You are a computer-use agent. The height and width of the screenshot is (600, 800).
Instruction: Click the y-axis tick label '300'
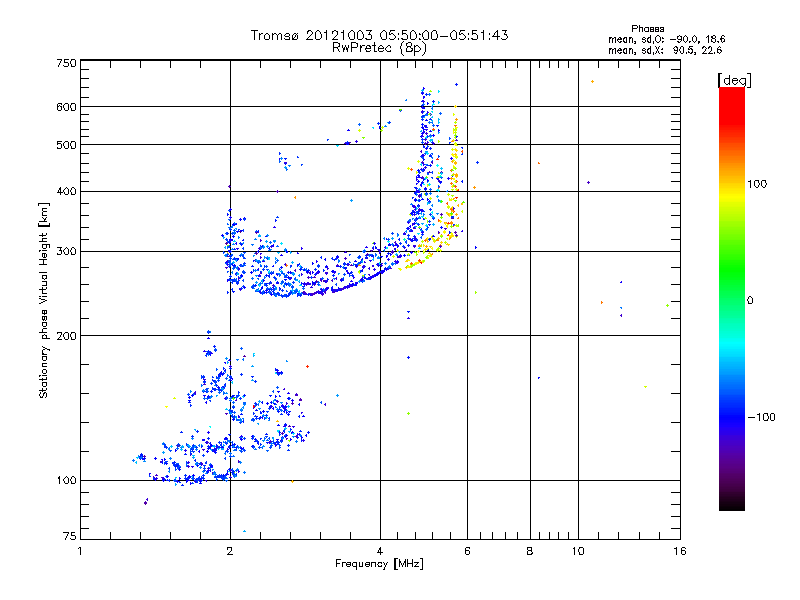(x=66, y=251)
